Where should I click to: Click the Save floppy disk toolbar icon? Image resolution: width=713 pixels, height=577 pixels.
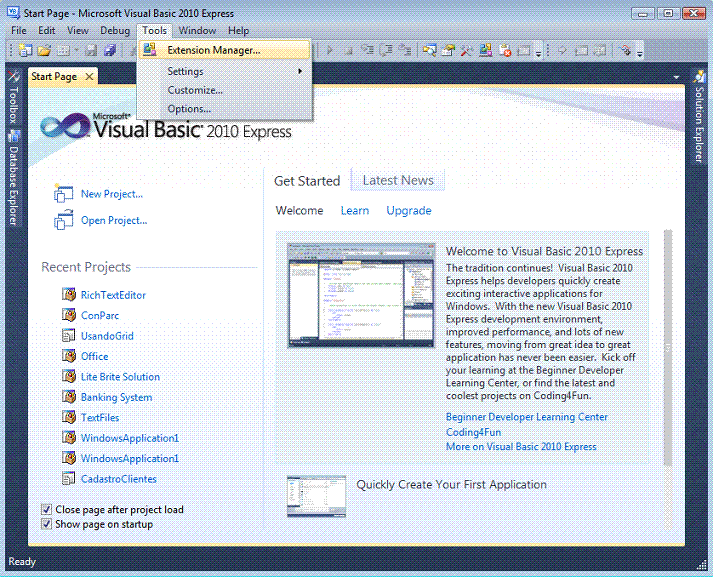[x=91, y=50]
